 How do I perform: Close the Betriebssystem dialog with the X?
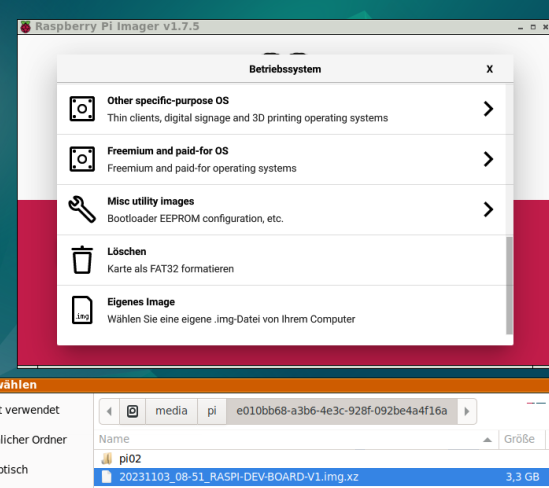pyautogui.click(x=489, y=69)
